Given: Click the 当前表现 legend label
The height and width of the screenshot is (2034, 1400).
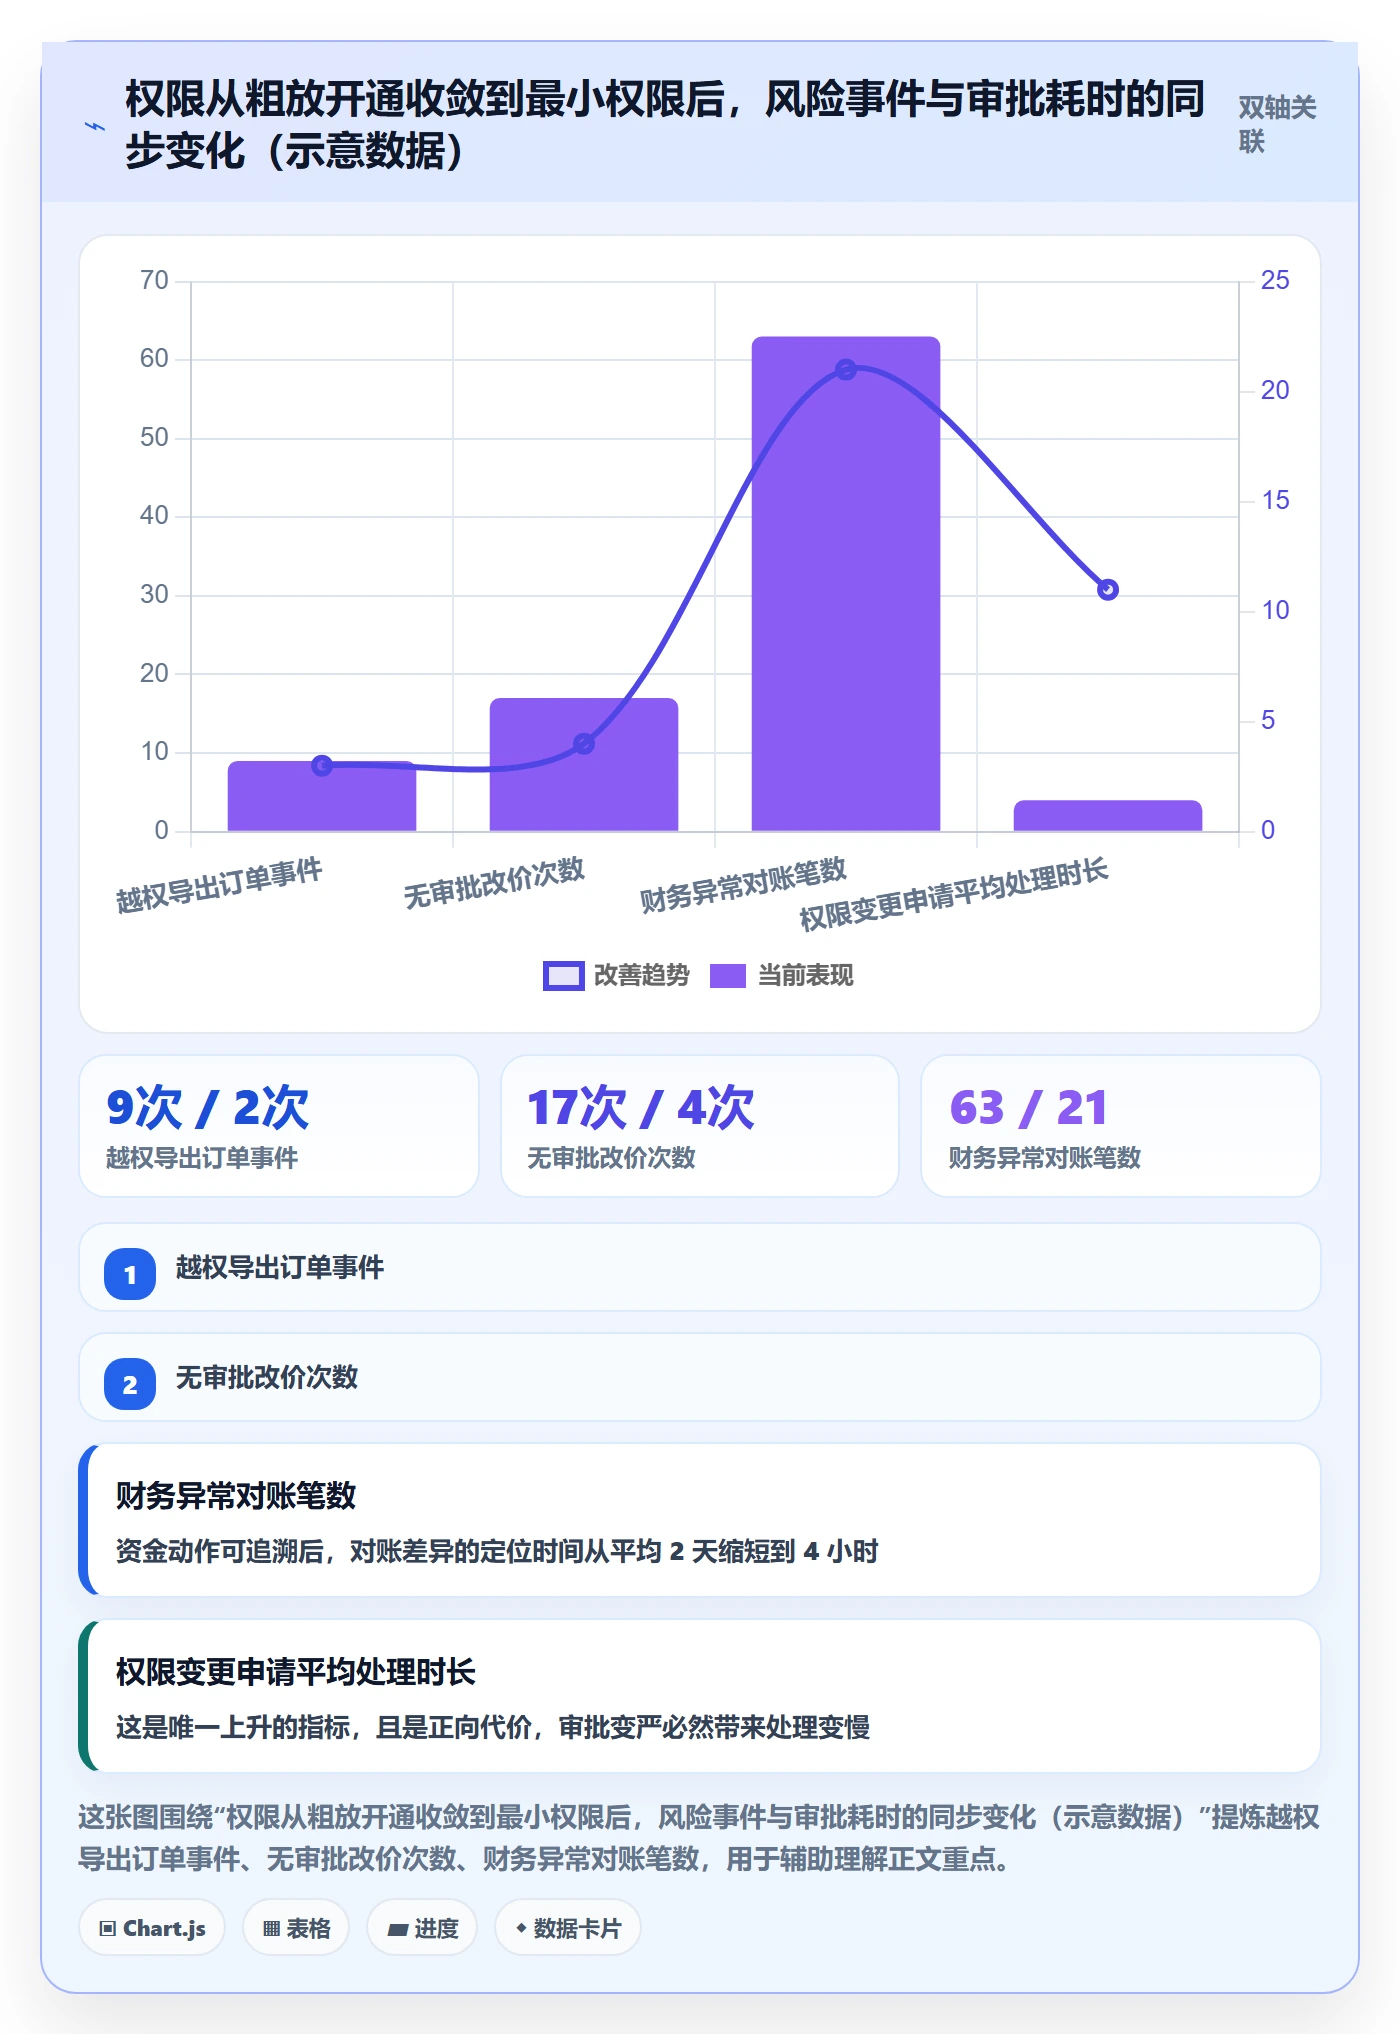Looking at the screenshot, I should click(x=805, y=976).
